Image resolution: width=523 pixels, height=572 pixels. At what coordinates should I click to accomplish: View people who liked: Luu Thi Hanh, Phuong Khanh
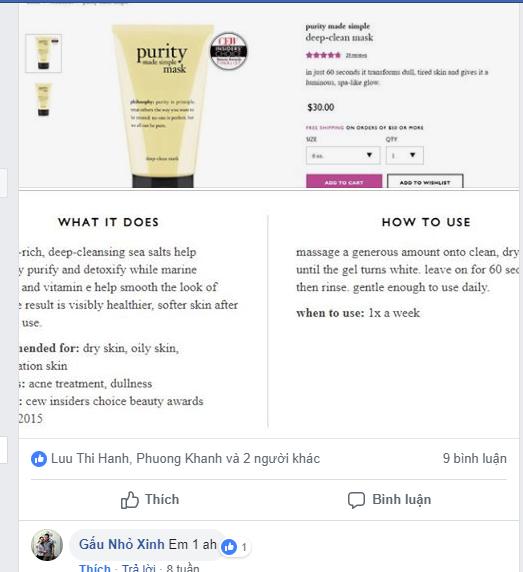tap(185, 459)
